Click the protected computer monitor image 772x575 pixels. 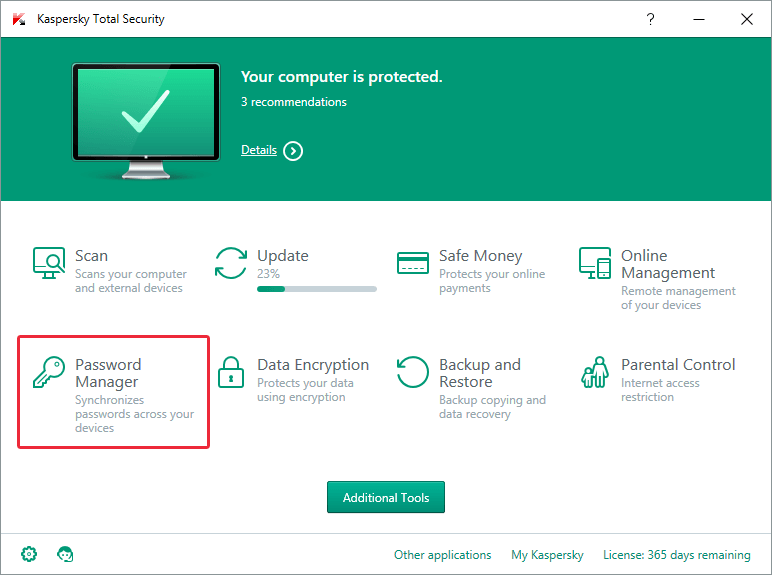coord(146,113)
